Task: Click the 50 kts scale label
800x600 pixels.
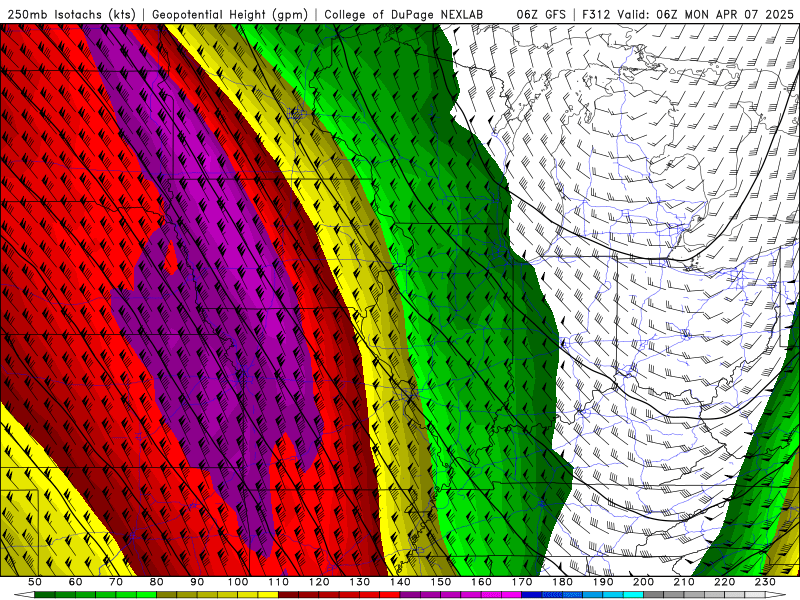Action: click(35, 582)
